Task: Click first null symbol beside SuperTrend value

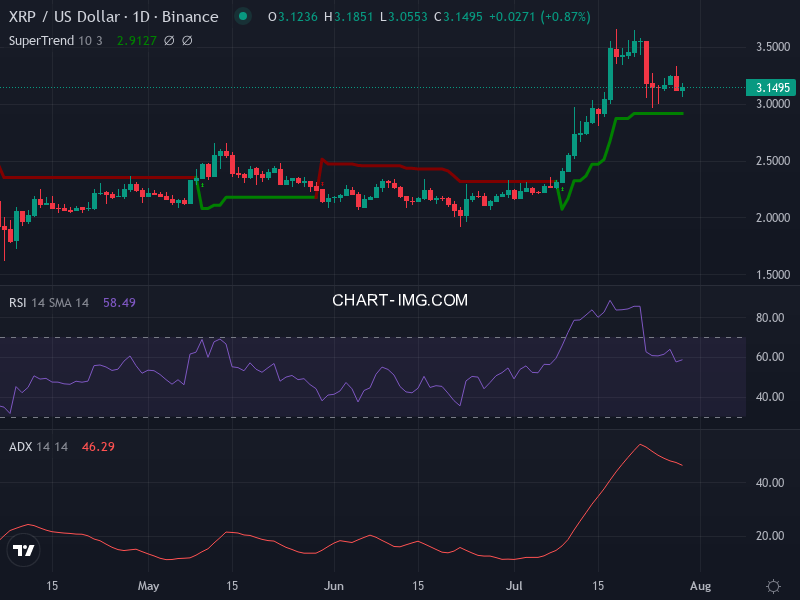Action: click(x=169, y=40)
